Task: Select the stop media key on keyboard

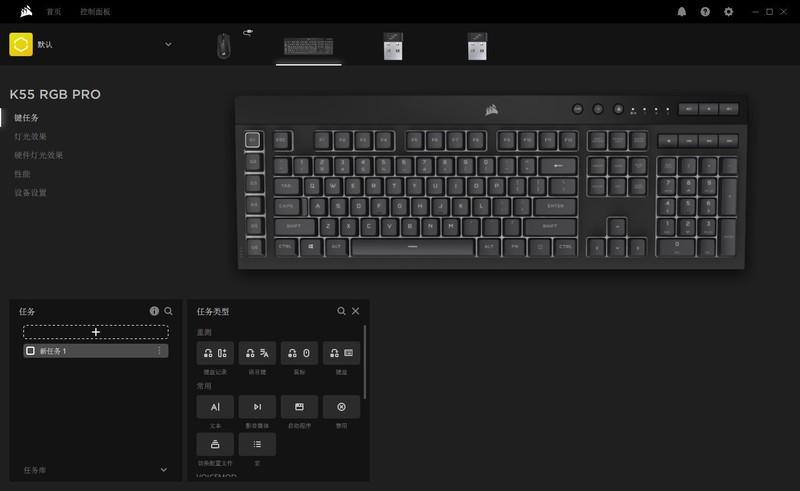Action: pyautogui.click(x=668, y=140)
